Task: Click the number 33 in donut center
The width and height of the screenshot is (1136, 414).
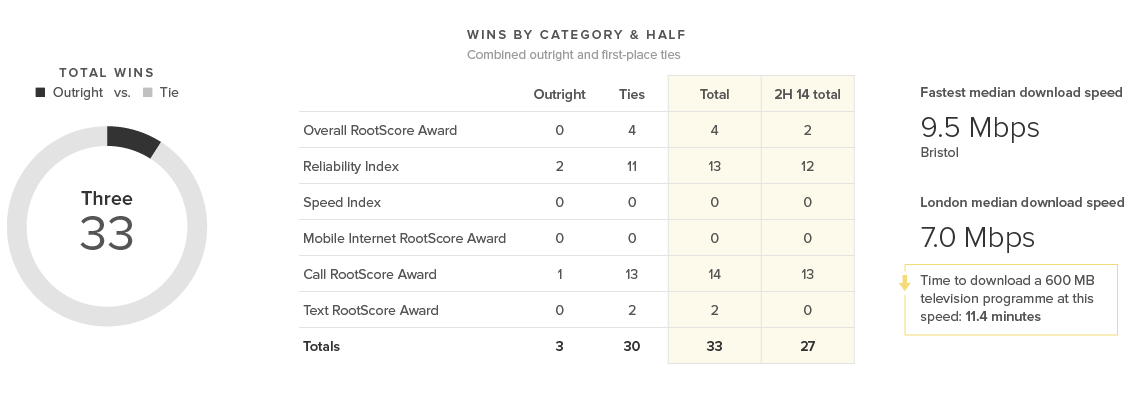Action: point(107,234)
